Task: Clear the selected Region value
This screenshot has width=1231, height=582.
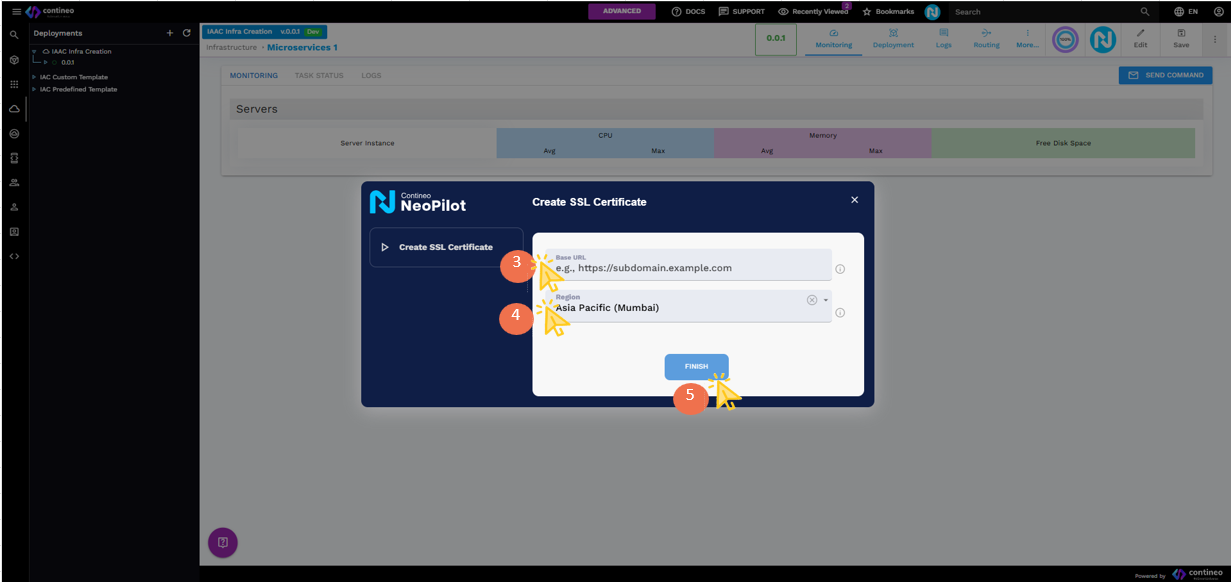Action: (812, 300)
